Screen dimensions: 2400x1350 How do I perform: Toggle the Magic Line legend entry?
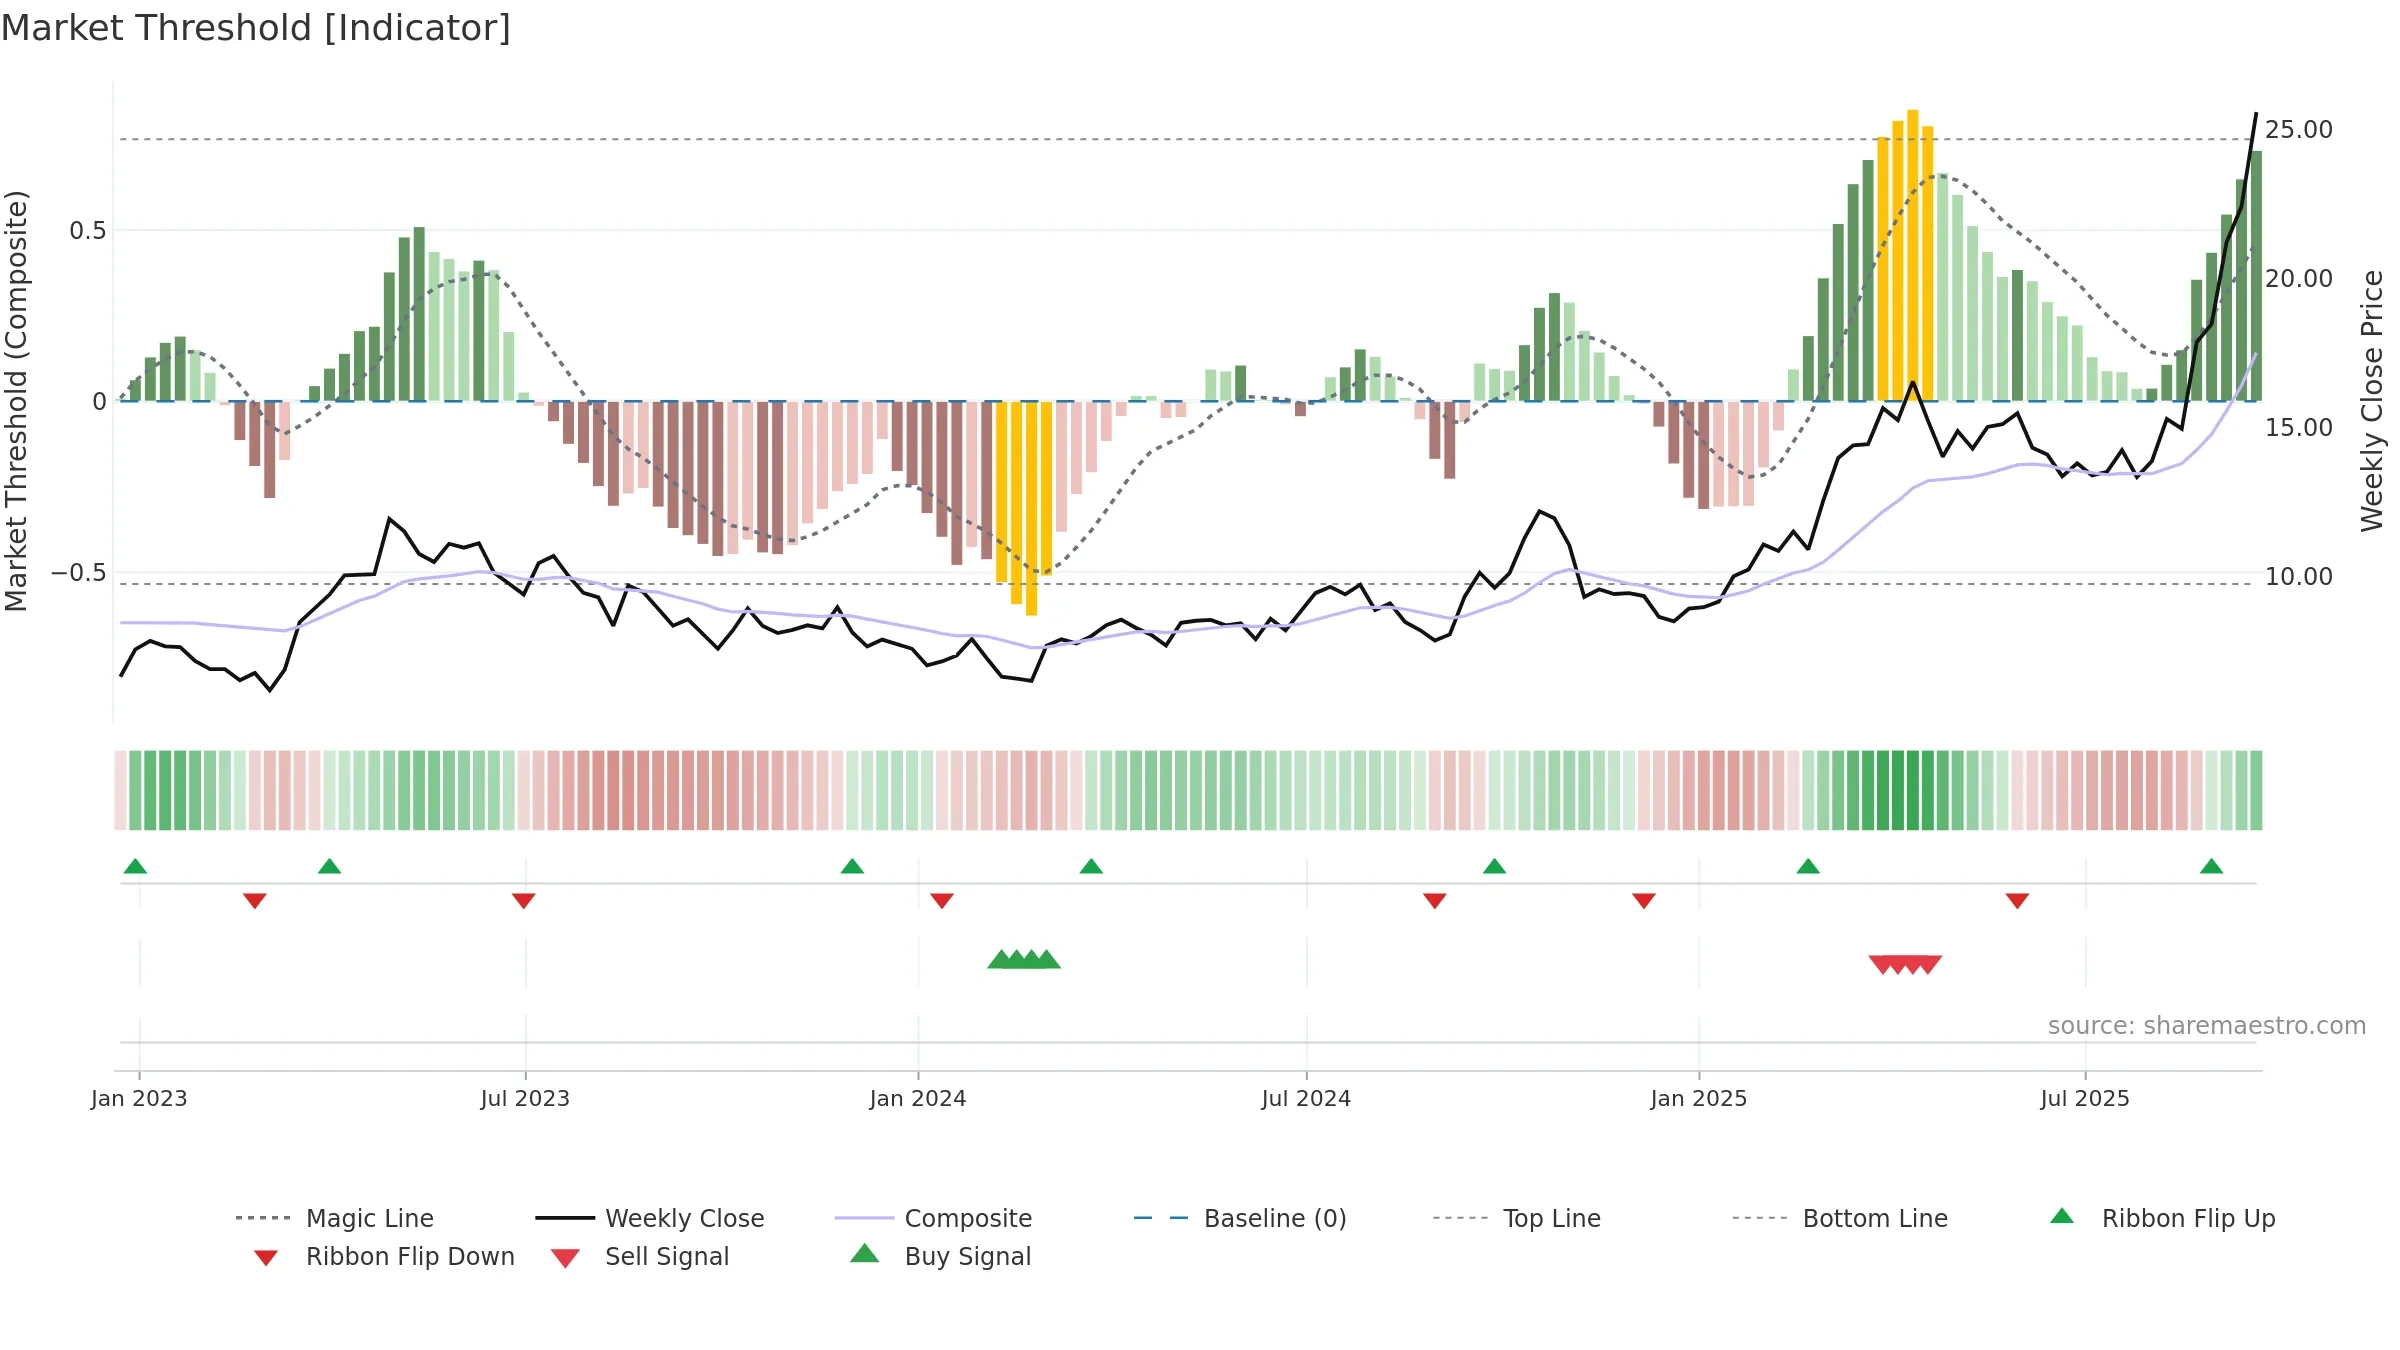tap(335, 1218)
